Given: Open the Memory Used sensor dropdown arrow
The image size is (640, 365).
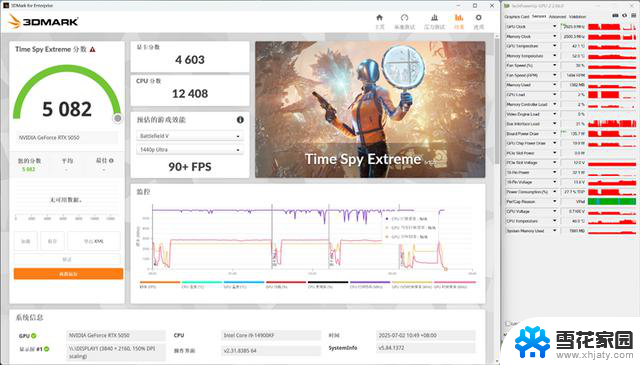Looking at the screenshot, I should (x=554, y=85).
